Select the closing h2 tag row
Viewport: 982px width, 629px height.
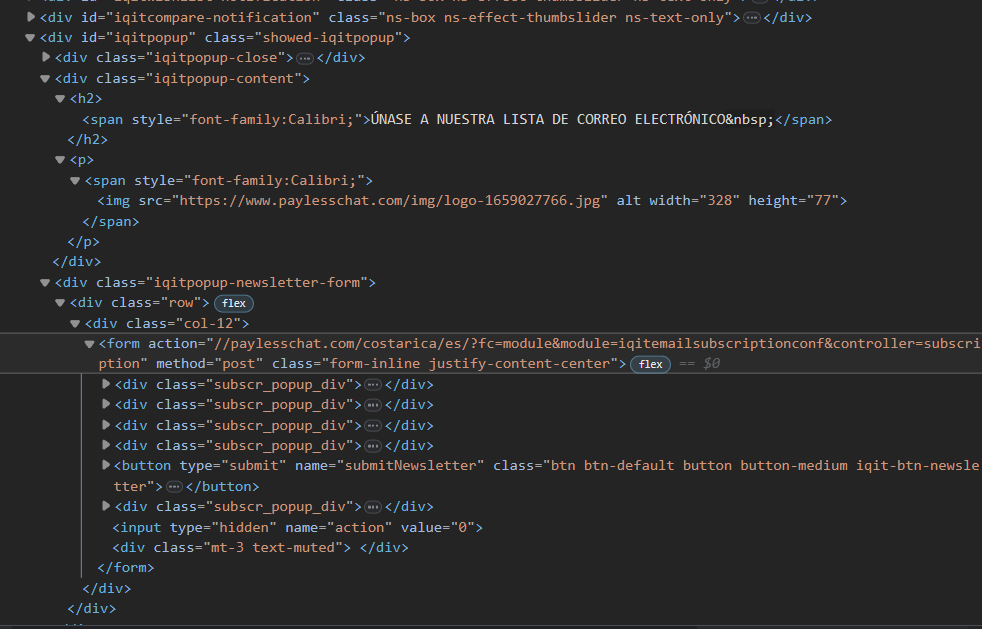[x=88, y=139]
